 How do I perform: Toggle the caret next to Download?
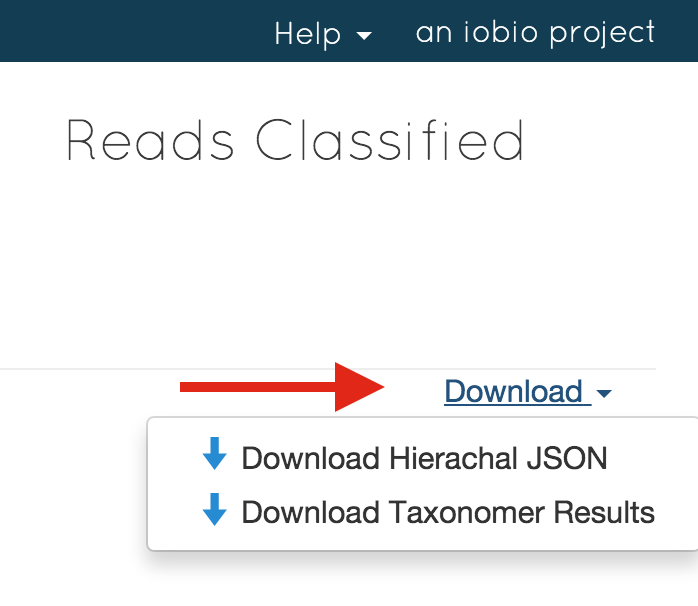[604, 393]
